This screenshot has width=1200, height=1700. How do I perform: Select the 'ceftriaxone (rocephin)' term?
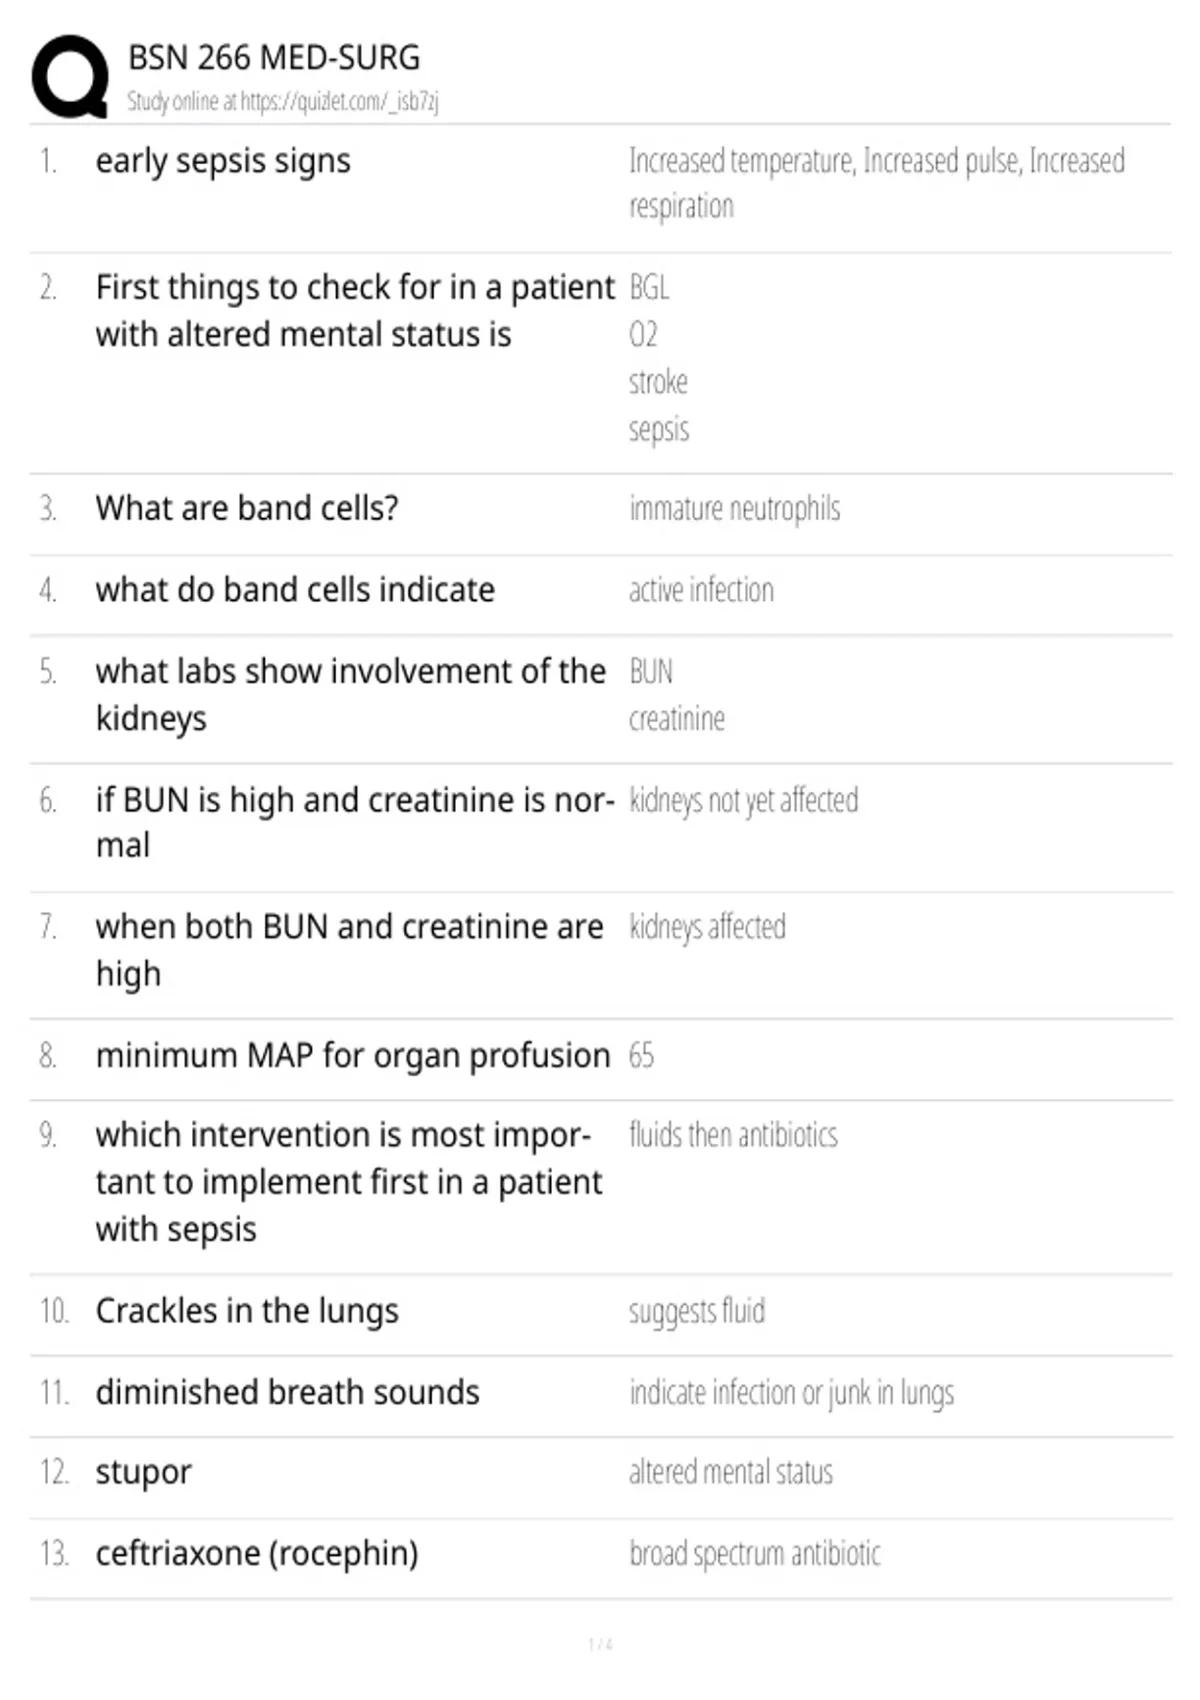point(257,1553)
